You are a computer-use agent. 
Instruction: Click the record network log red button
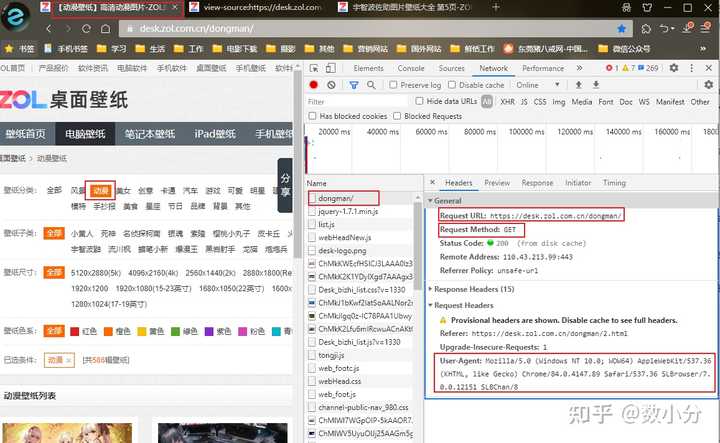314,85
